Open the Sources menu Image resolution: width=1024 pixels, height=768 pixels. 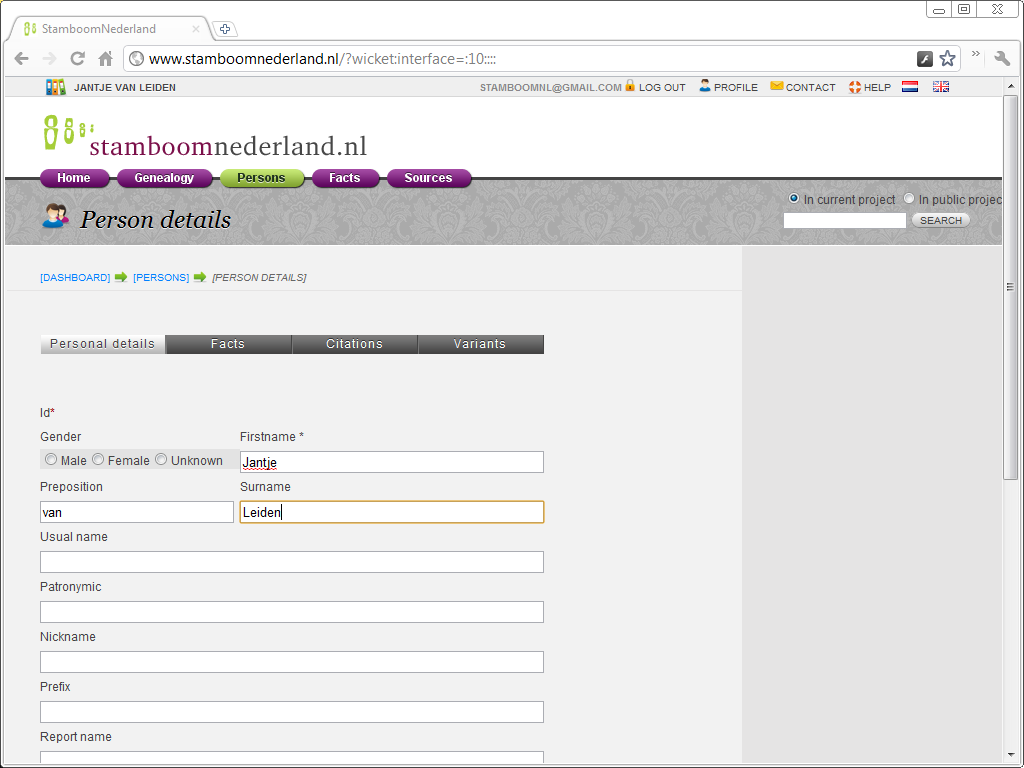[428, 178]
